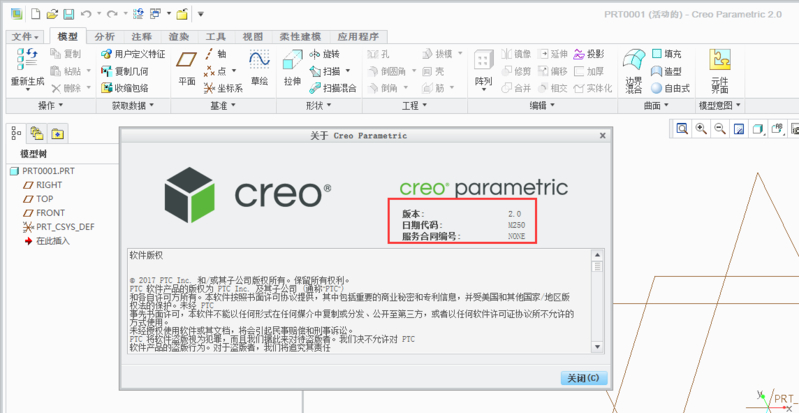Close the 关于 Creo Parametric dialog with X
Viewport: 799px width, 413px height.
[x=602, y=136]
